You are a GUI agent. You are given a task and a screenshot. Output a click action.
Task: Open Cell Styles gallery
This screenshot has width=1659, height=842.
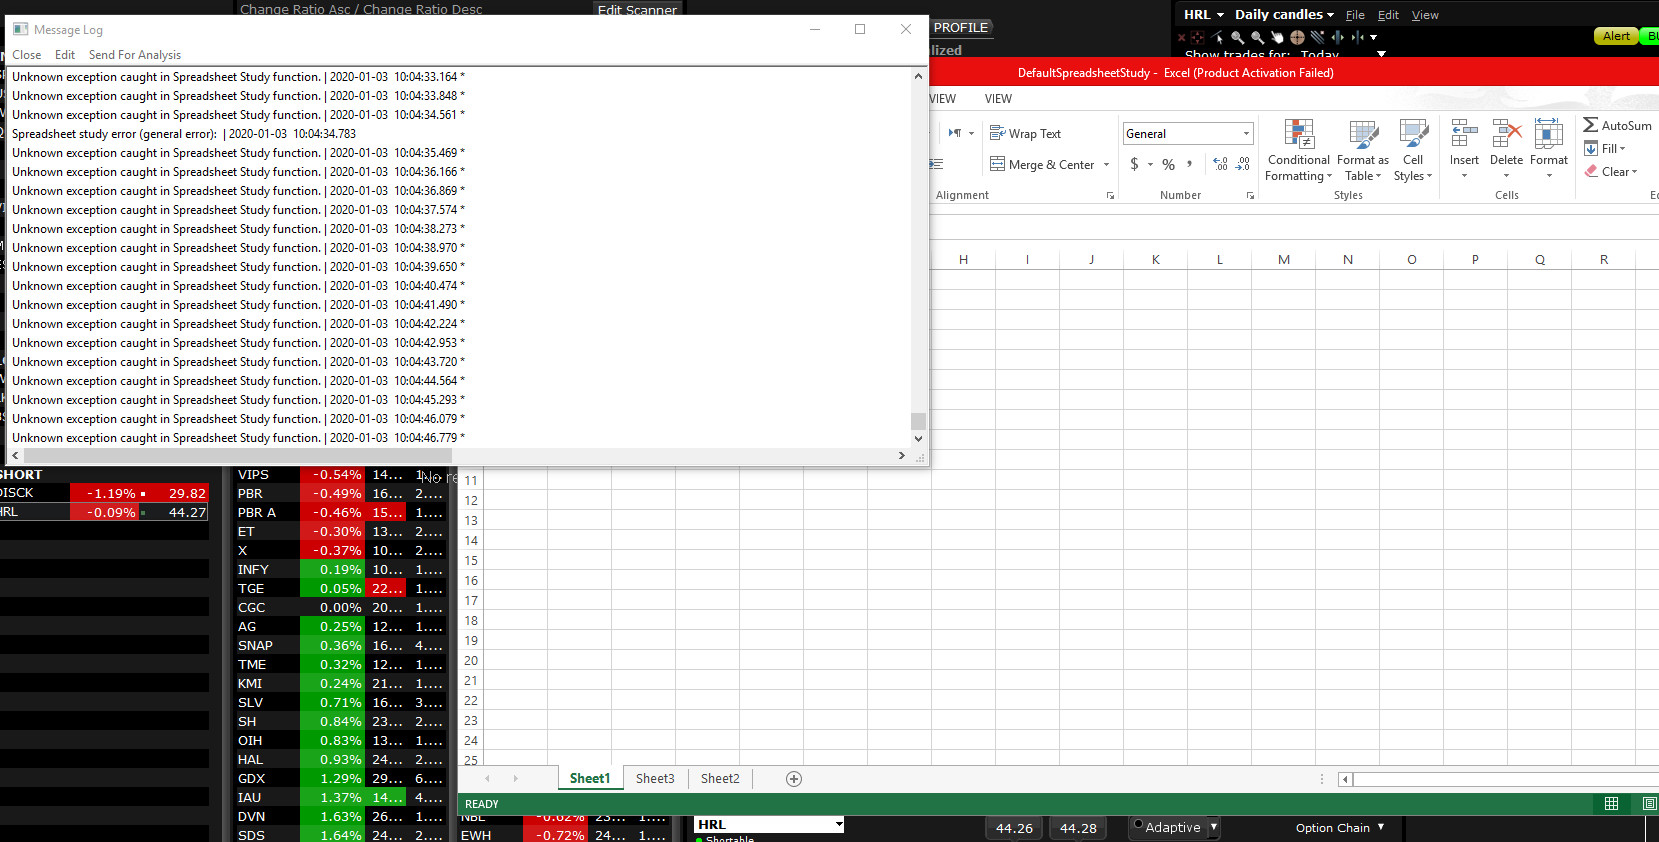[1413, 150]
